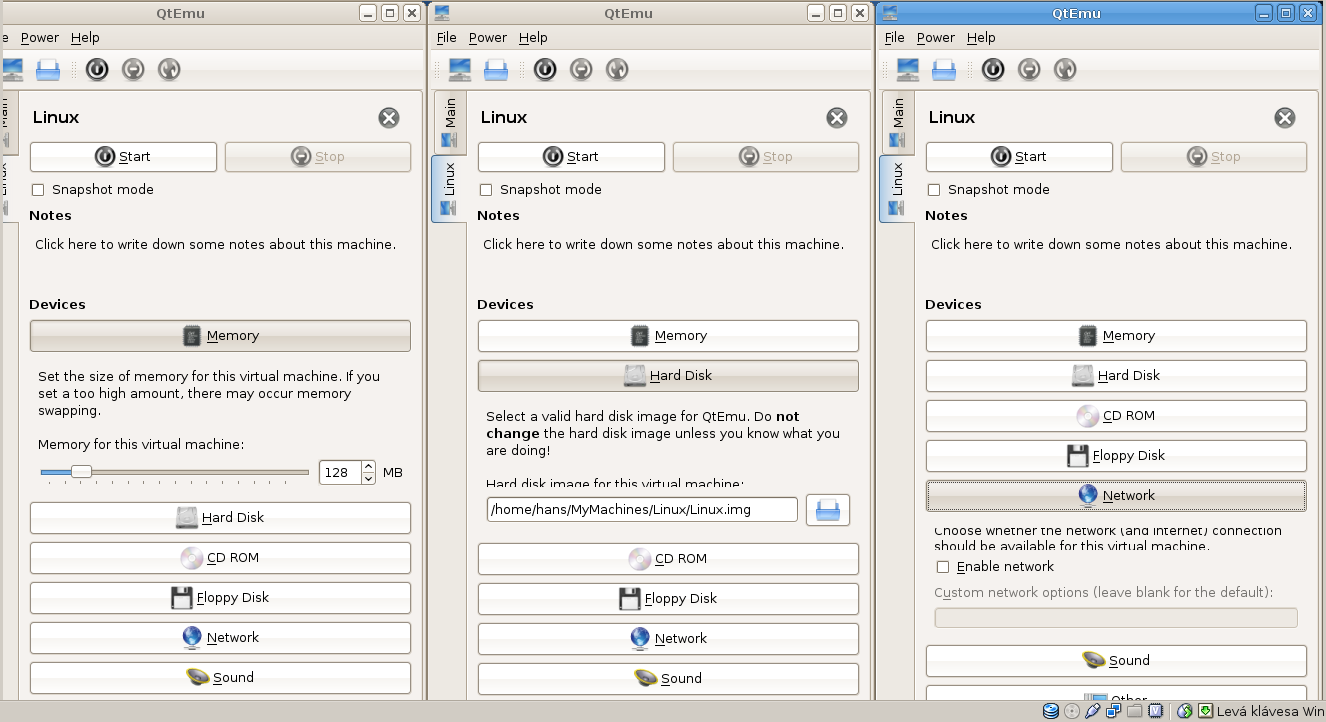Expand Floppy Disk section in left window

pyautogui.click(x=220, y=598)
